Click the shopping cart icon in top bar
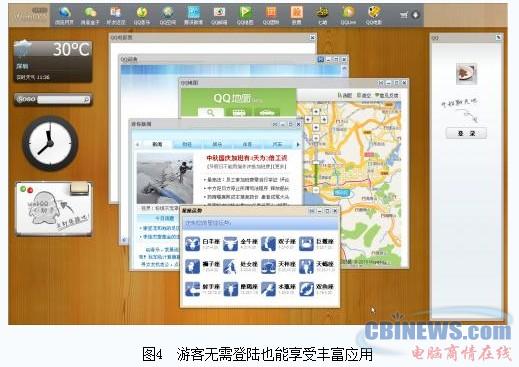 (404, 15)
